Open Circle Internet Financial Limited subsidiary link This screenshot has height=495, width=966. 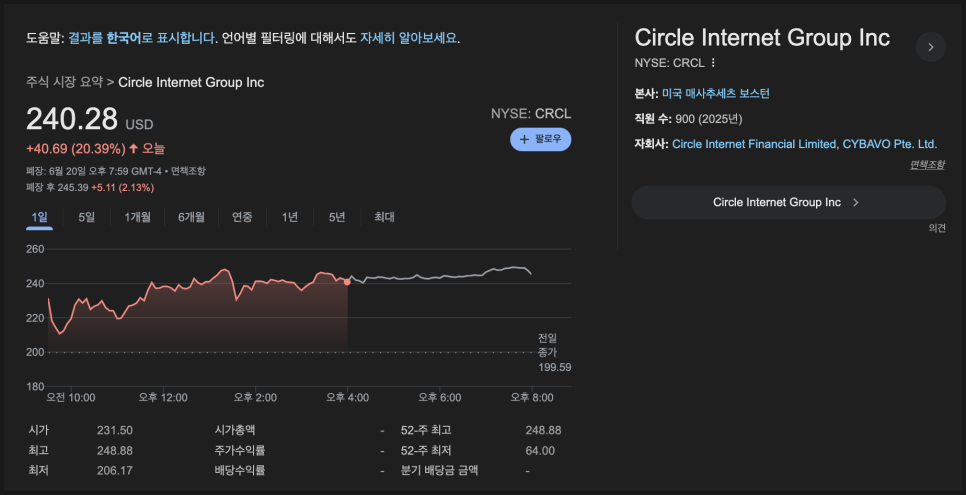pos(754,144)
